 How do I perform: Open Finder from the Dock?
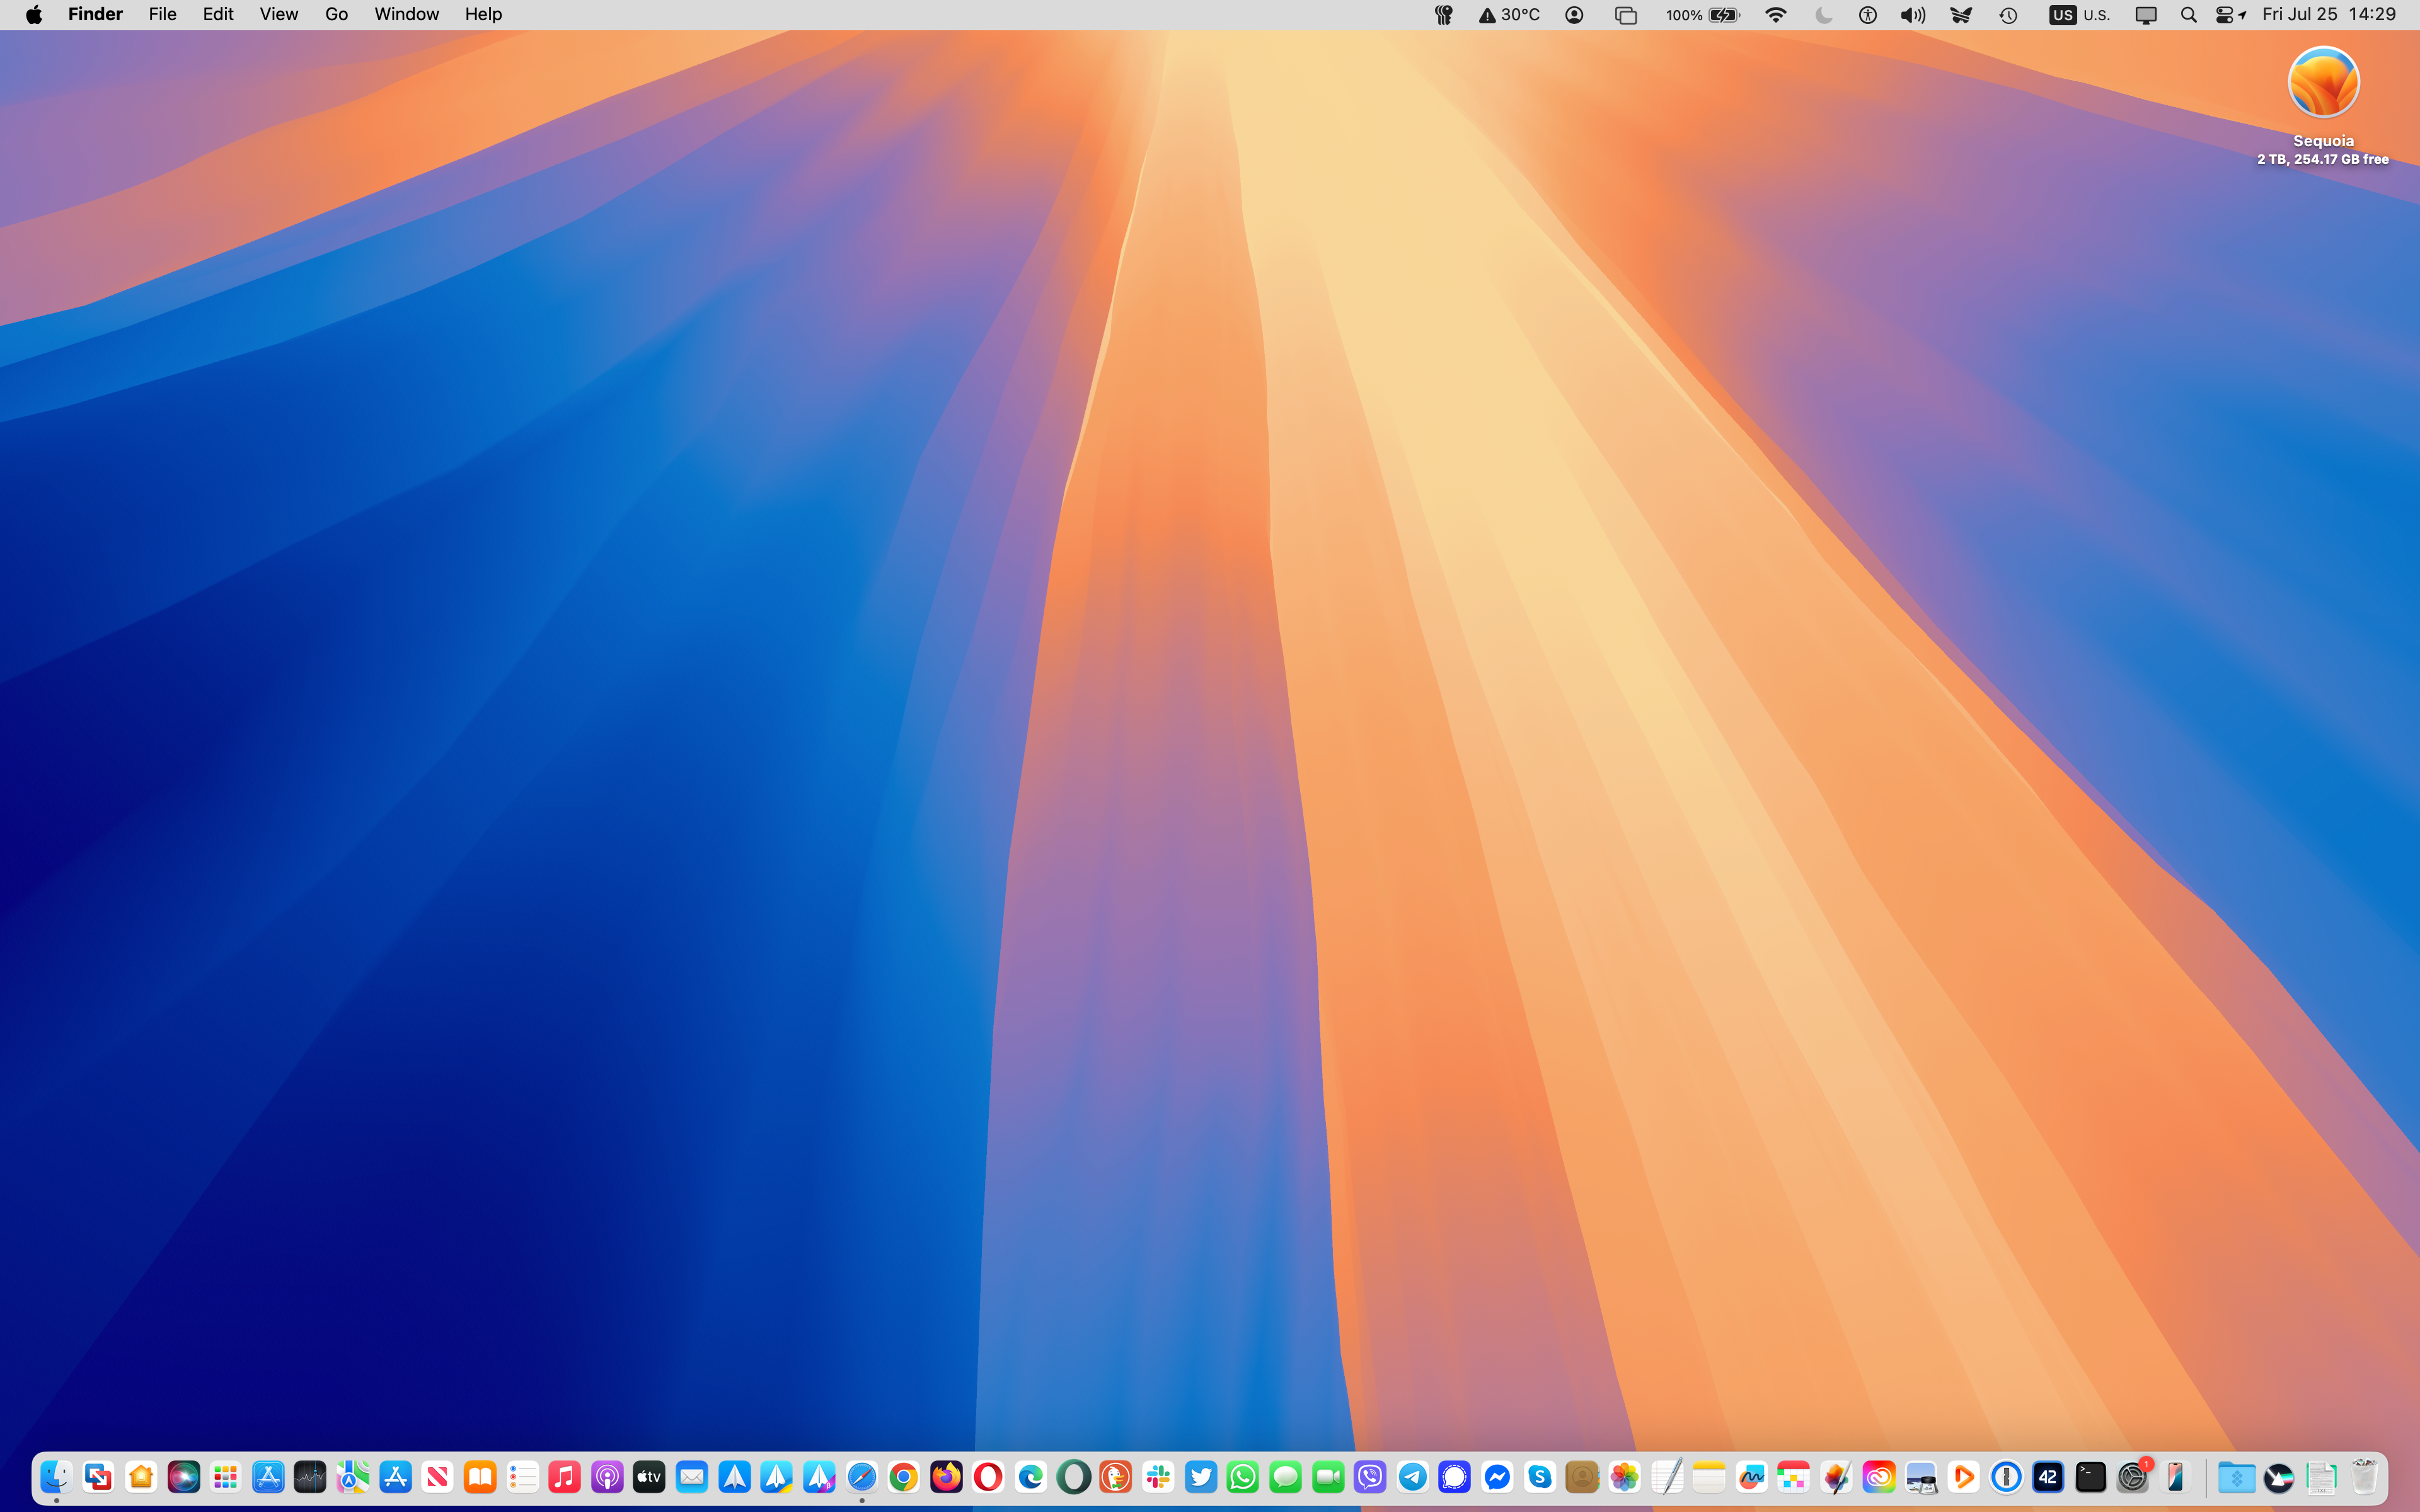click(x=56, y=1477)
